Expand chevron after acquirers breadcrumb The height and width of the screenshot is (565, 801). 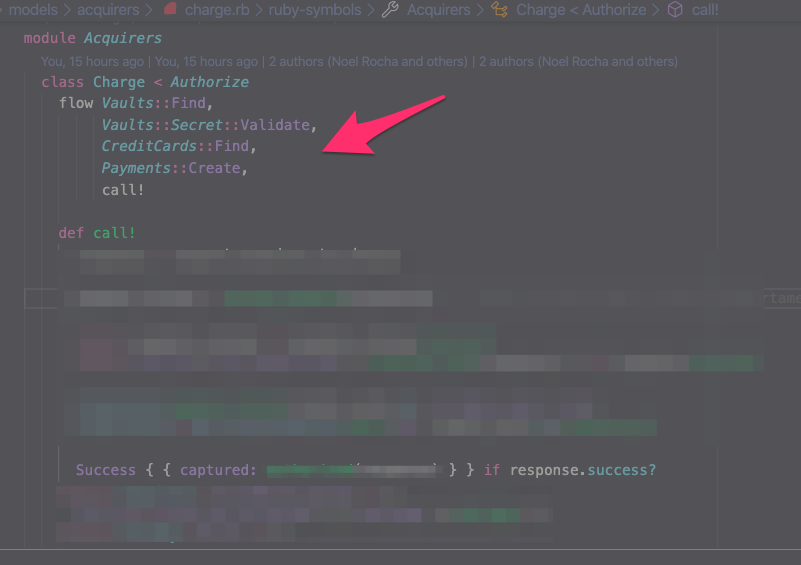pyautogui.click(x=149, y=10)
